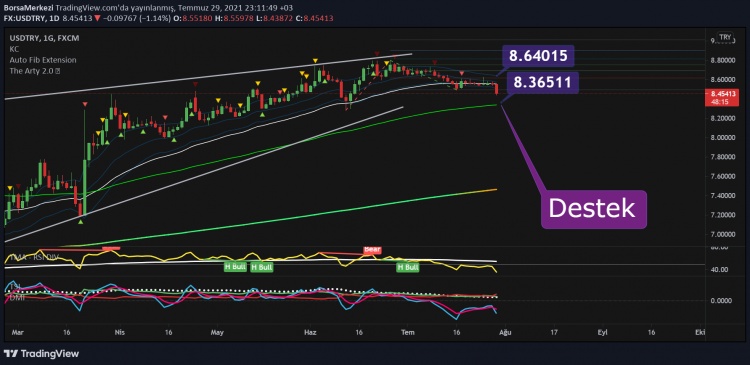This screenshot has width=750, height=365.
Task: Select The Arty 2.0 indicator label
Action: pos(32,71)
